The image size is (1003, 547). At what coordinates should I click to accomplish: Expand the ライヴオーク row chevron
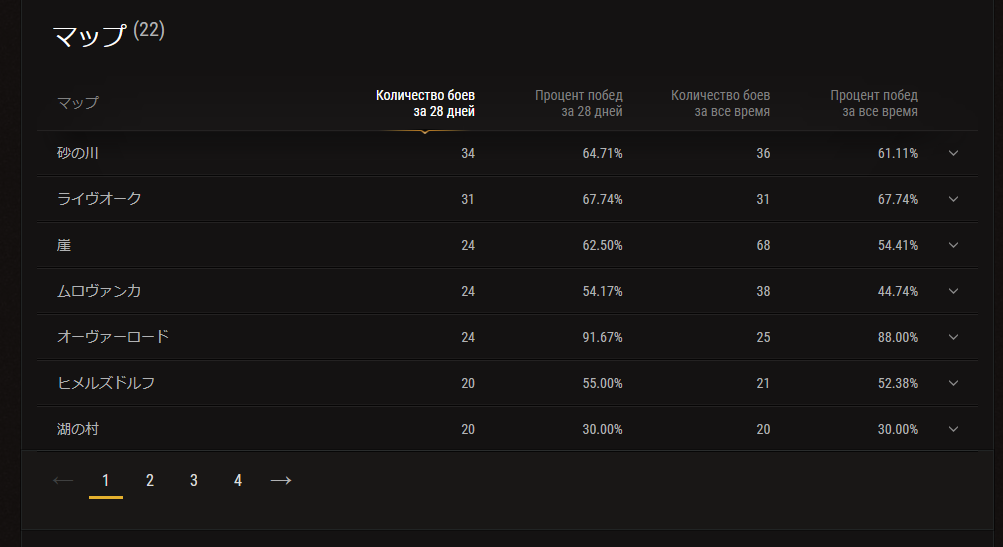pos(953,200)
